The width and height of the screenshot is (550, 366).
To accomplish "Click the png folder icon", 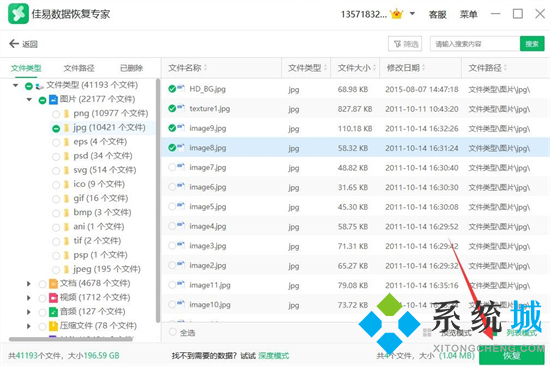I will tap(66, 114).
